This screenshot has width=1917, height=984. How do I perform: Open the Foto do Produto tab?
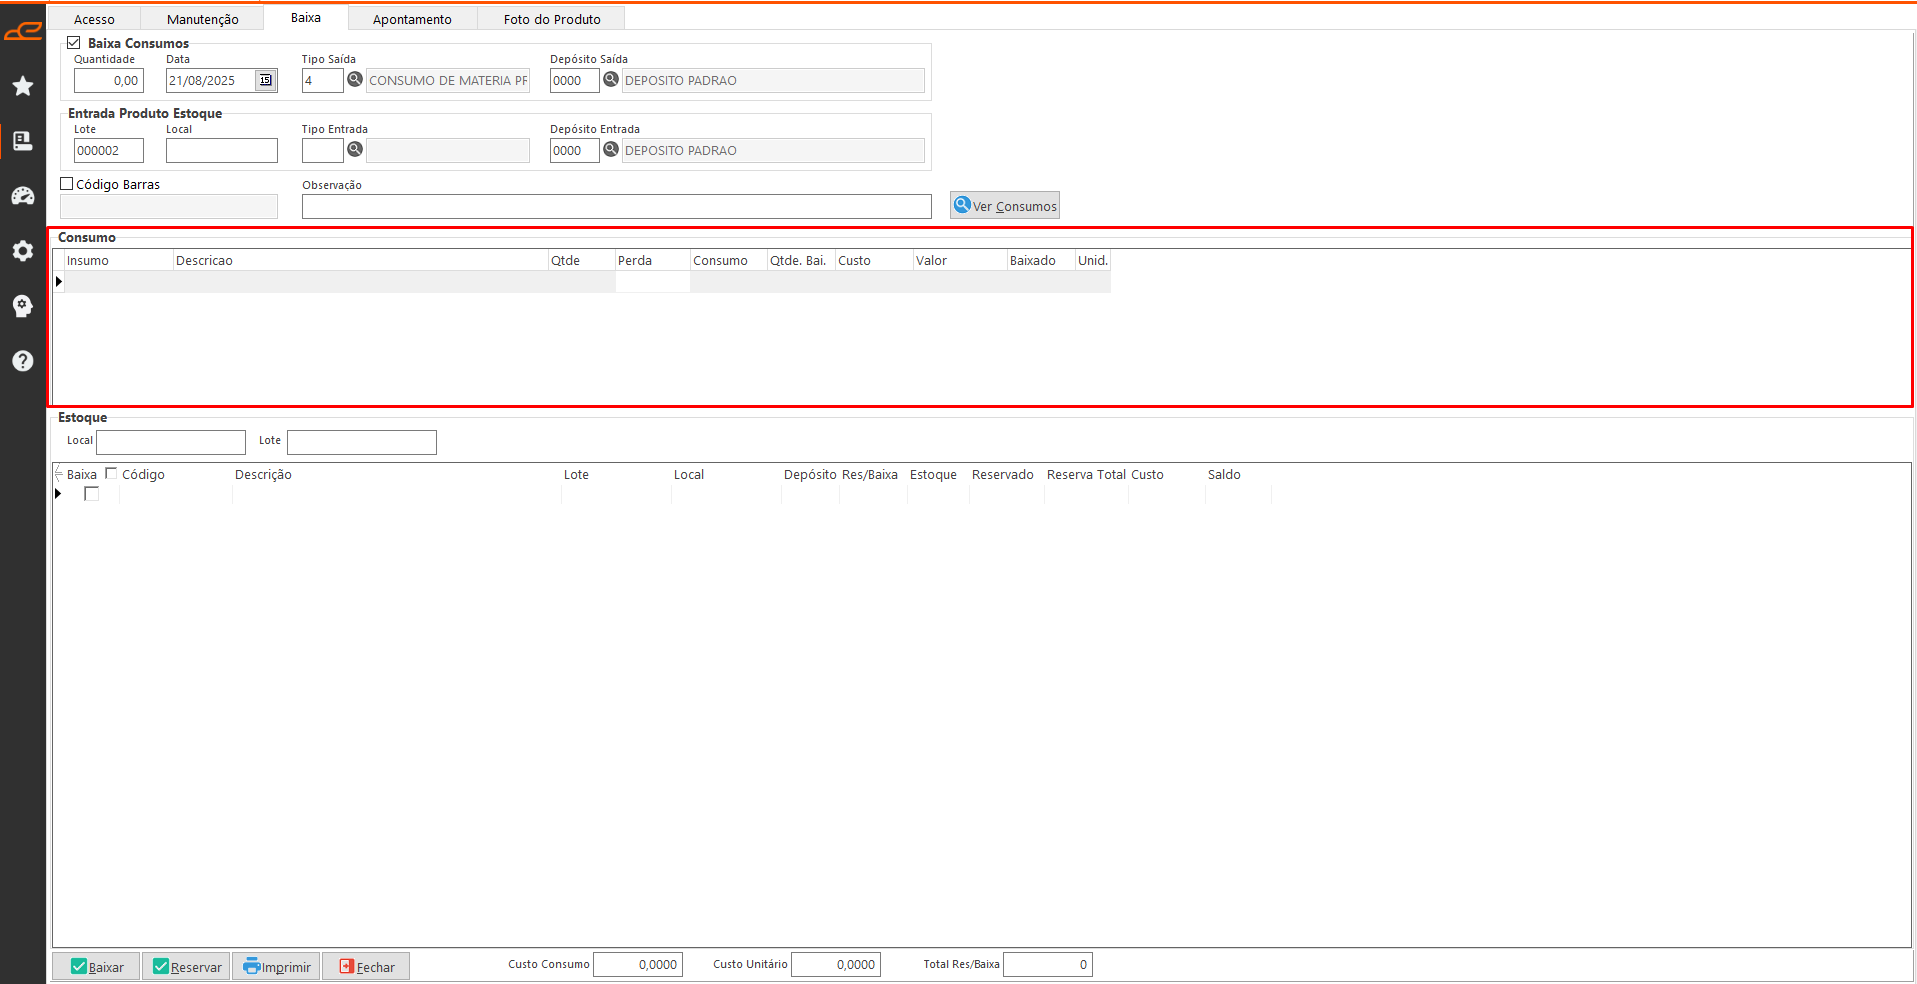pyautogui.click(x=551, y=19)
